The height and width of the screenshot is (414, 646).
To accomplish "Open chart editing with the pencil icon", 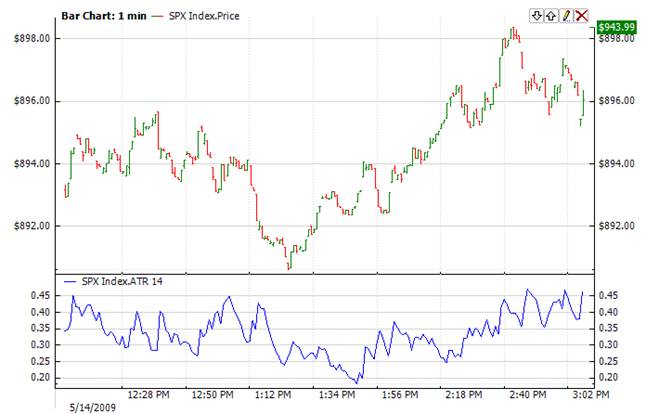I will [x=566, y=16].
